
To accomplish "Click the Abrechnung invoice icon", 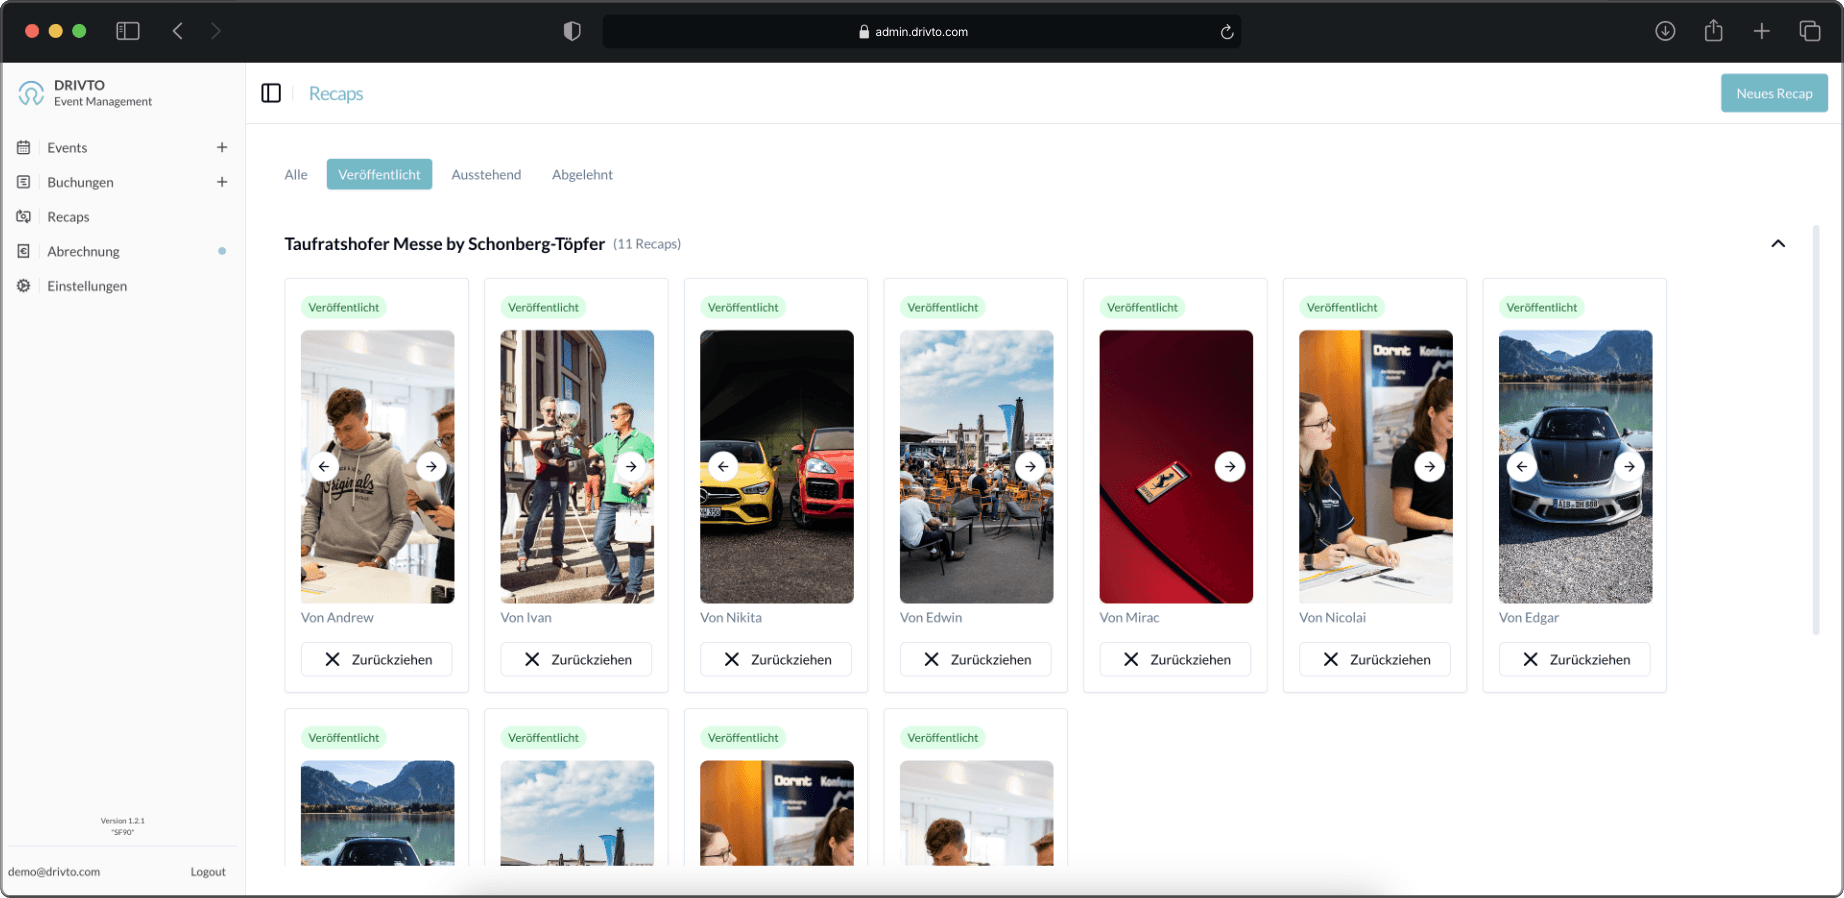I will click(24, 251).
